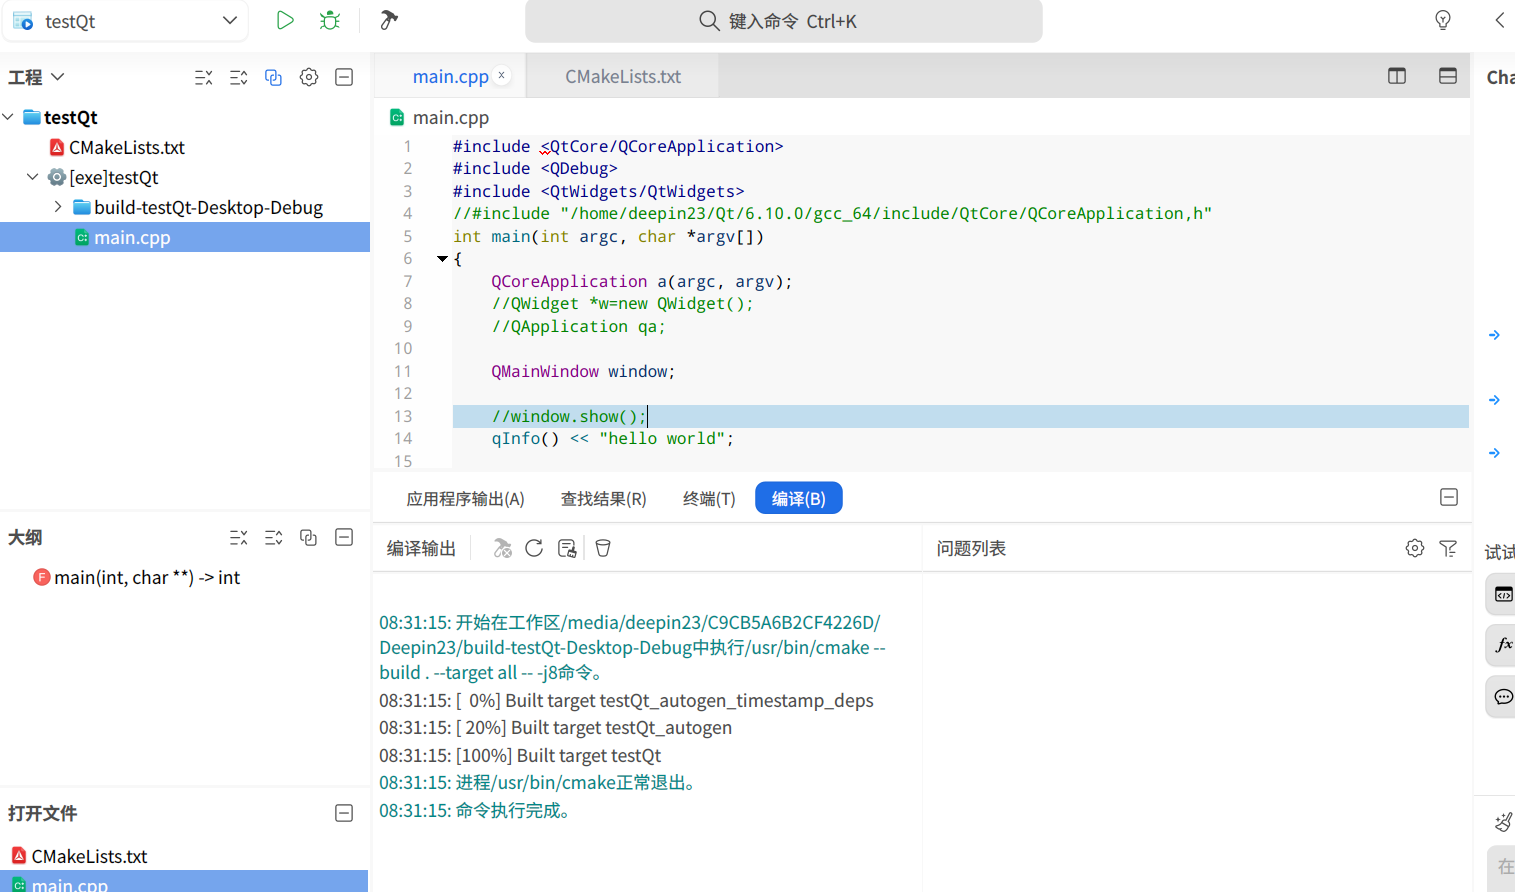Screen dimensions: 1515x892
Task: Split editor top and bottom
Action: [1448, 76]
